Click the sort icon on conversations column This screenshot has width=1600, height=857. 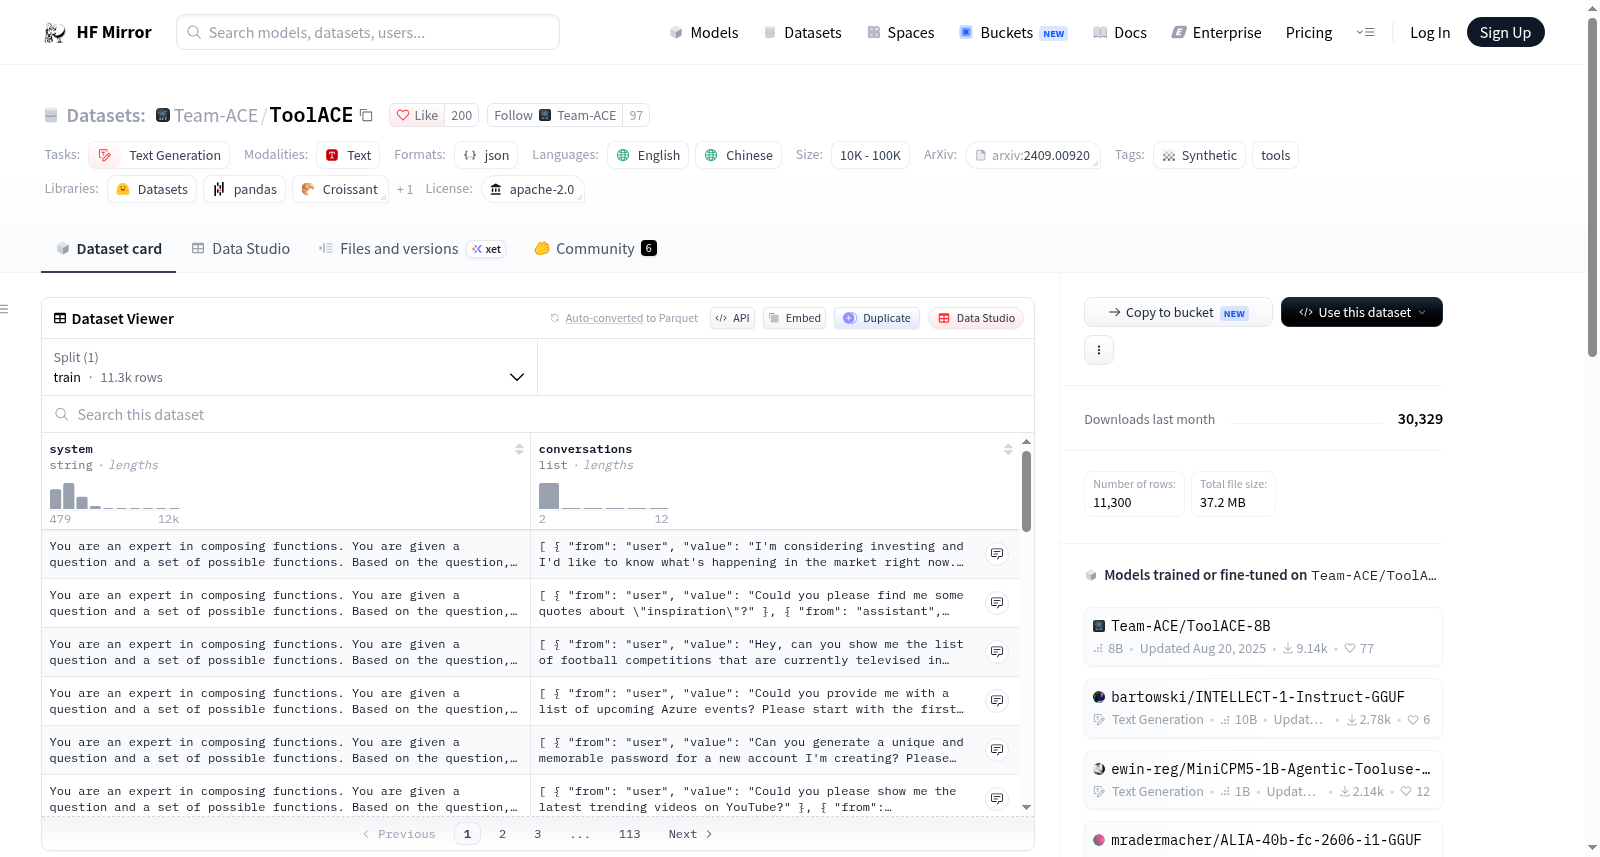(1008, 450)
